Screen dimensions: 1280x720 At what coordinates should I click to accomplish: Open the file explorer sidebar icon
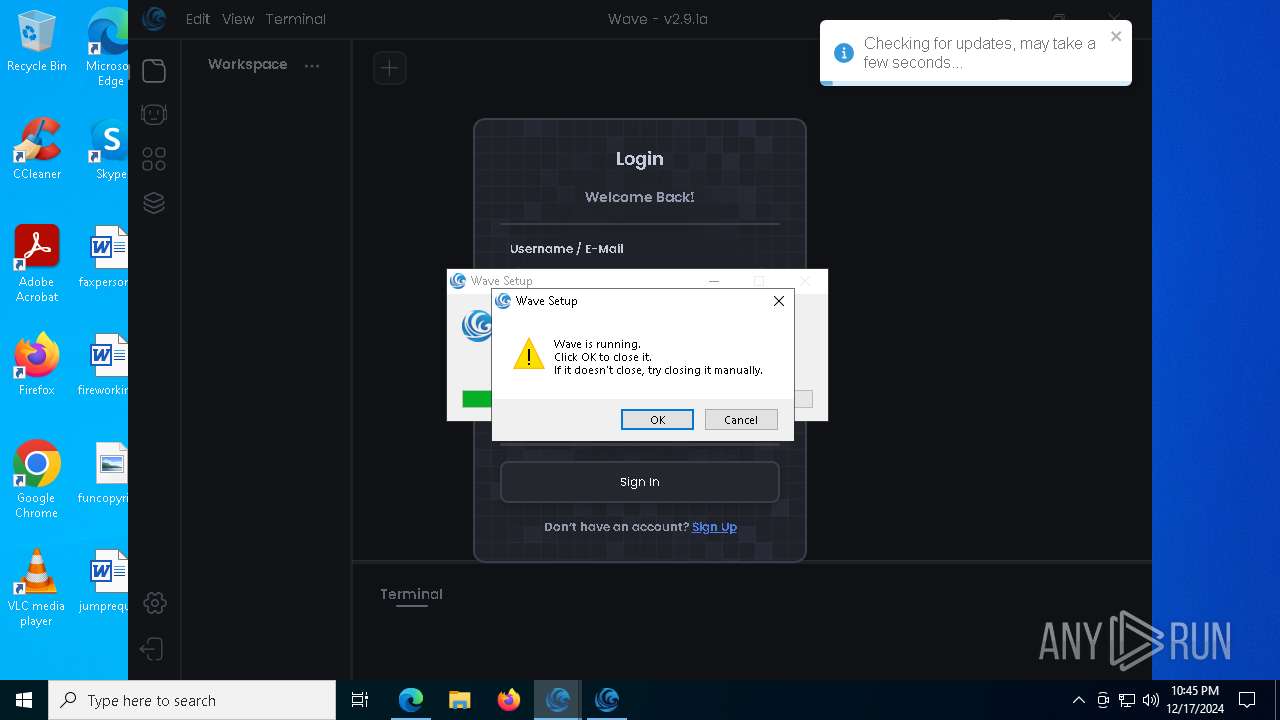[x=154, y=71]
